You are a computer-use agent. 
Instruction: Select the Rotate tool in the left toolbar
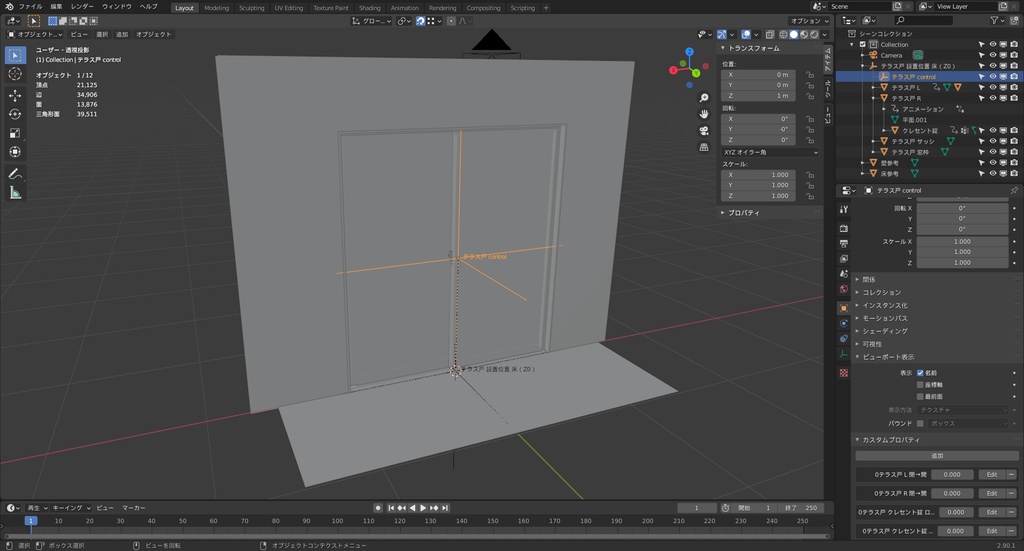pyautogui.click(x=15, y=114)
